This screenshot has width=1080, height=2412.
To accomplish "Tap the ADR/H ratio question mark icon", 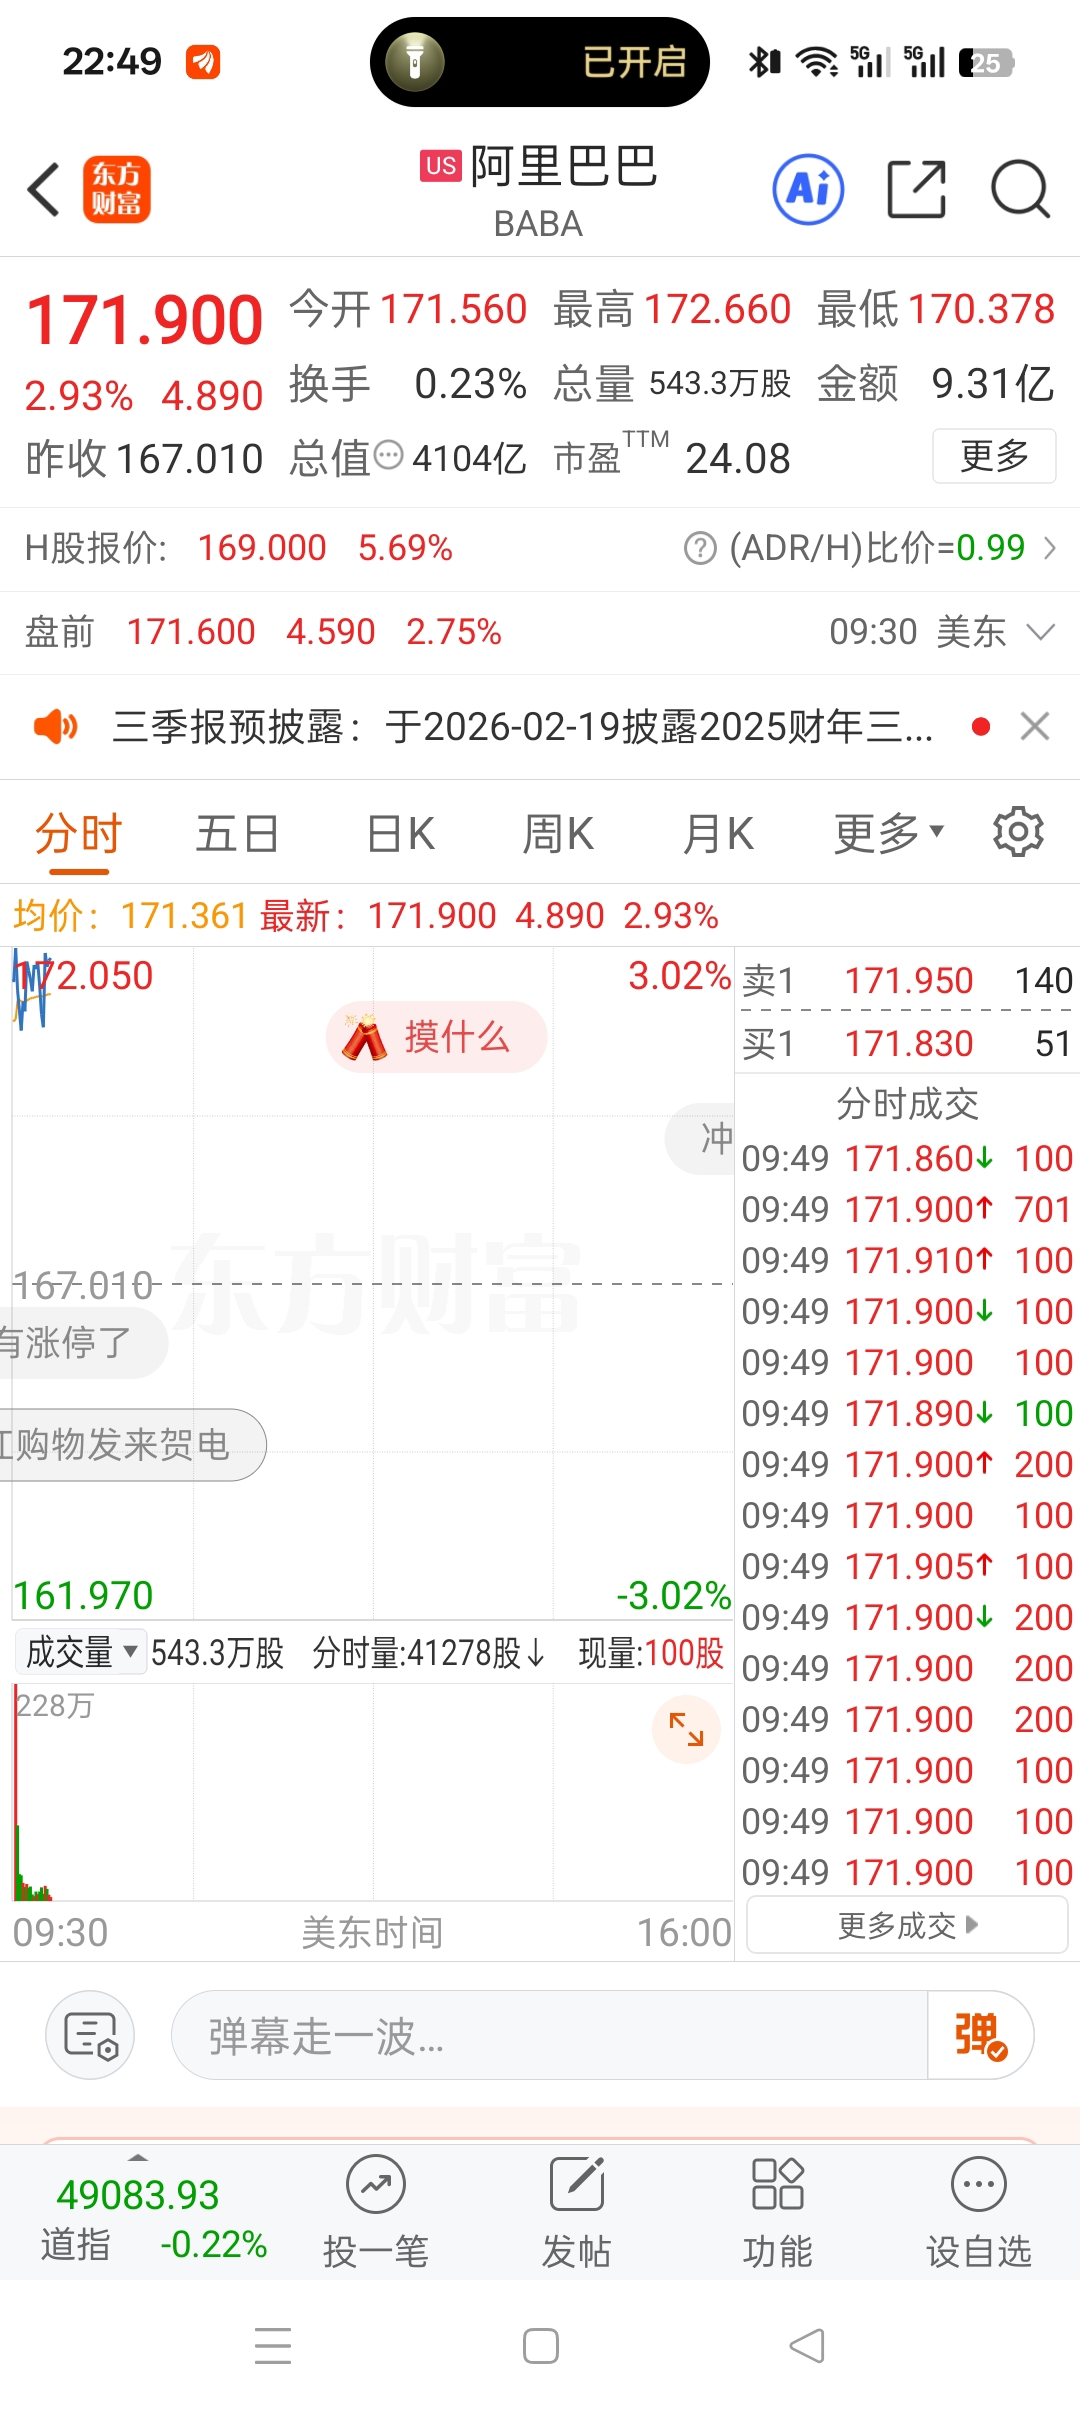I will tap(700, 548).
